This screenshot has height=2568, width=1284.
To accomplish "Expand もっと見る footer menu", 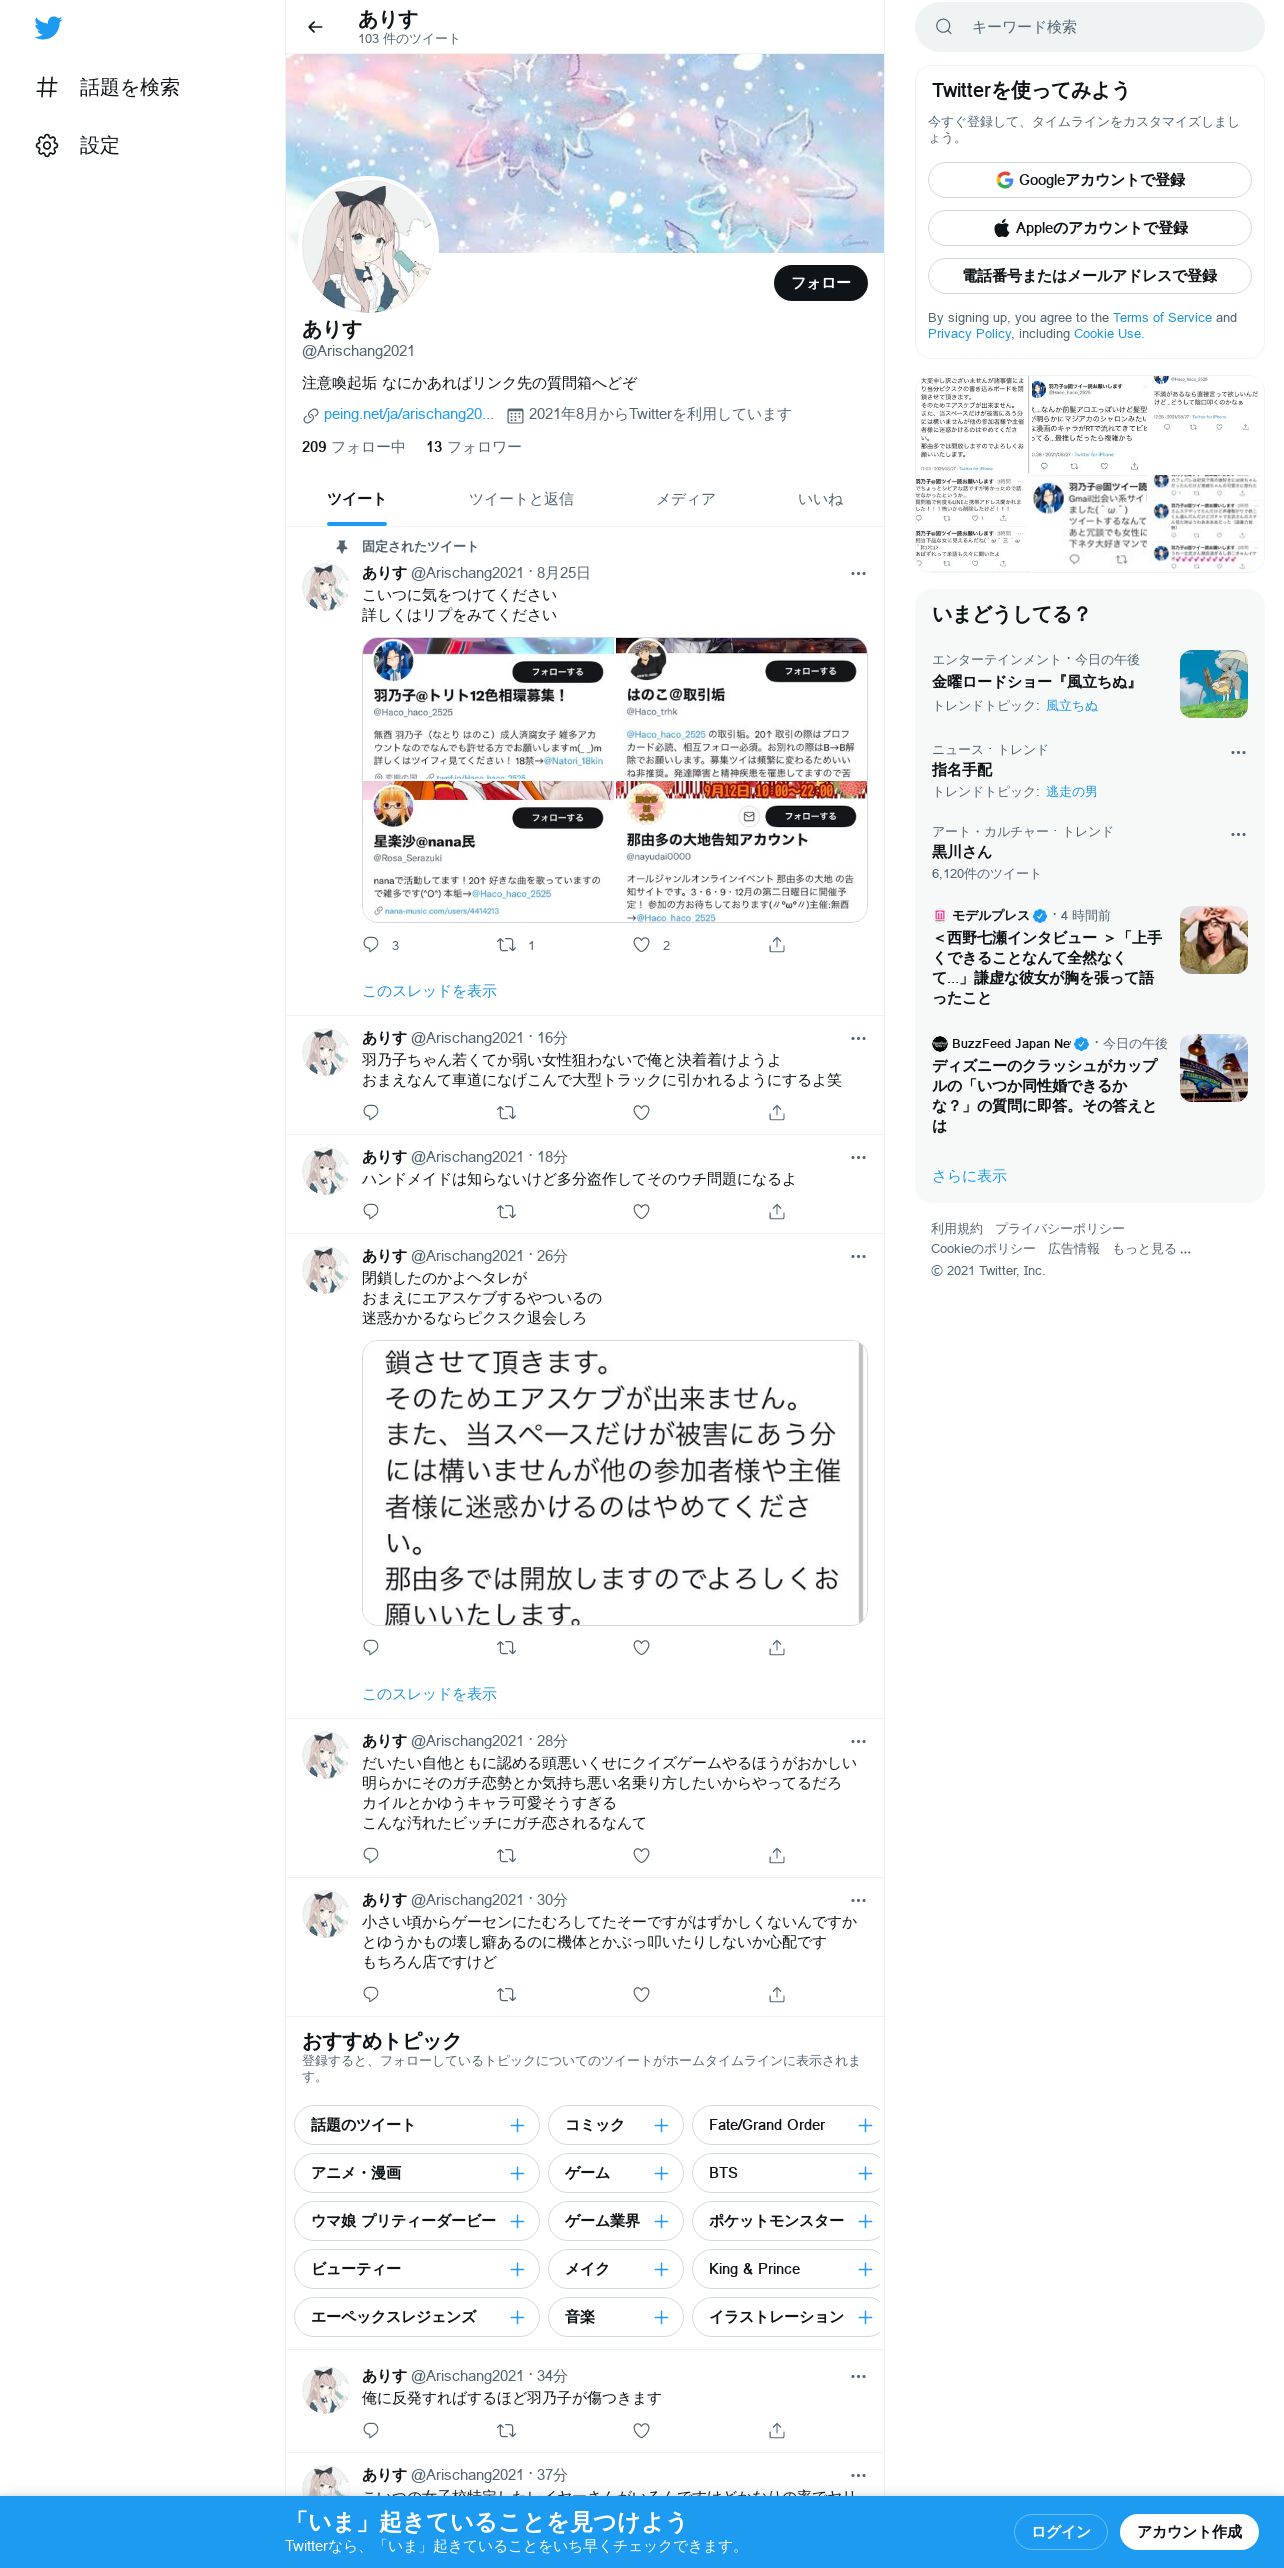I will pyautogui.click(x=1151, y=1249).
